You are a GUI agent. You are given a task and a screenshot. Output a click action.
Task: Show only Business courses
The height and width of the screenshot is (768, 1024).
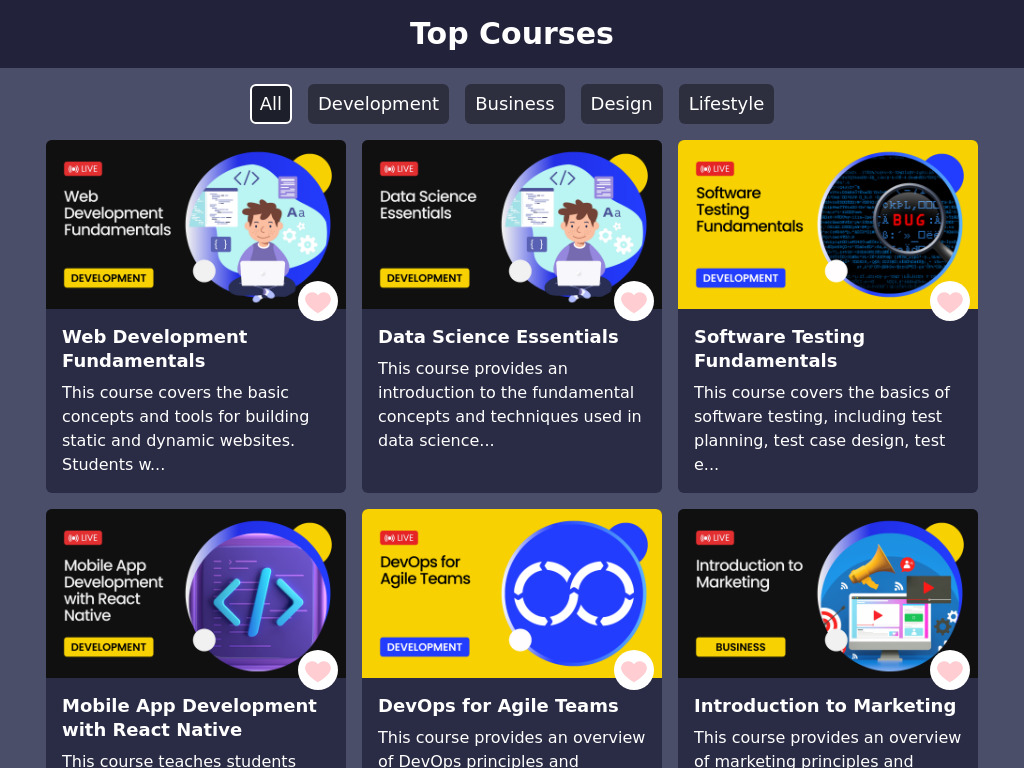(515, 104)
